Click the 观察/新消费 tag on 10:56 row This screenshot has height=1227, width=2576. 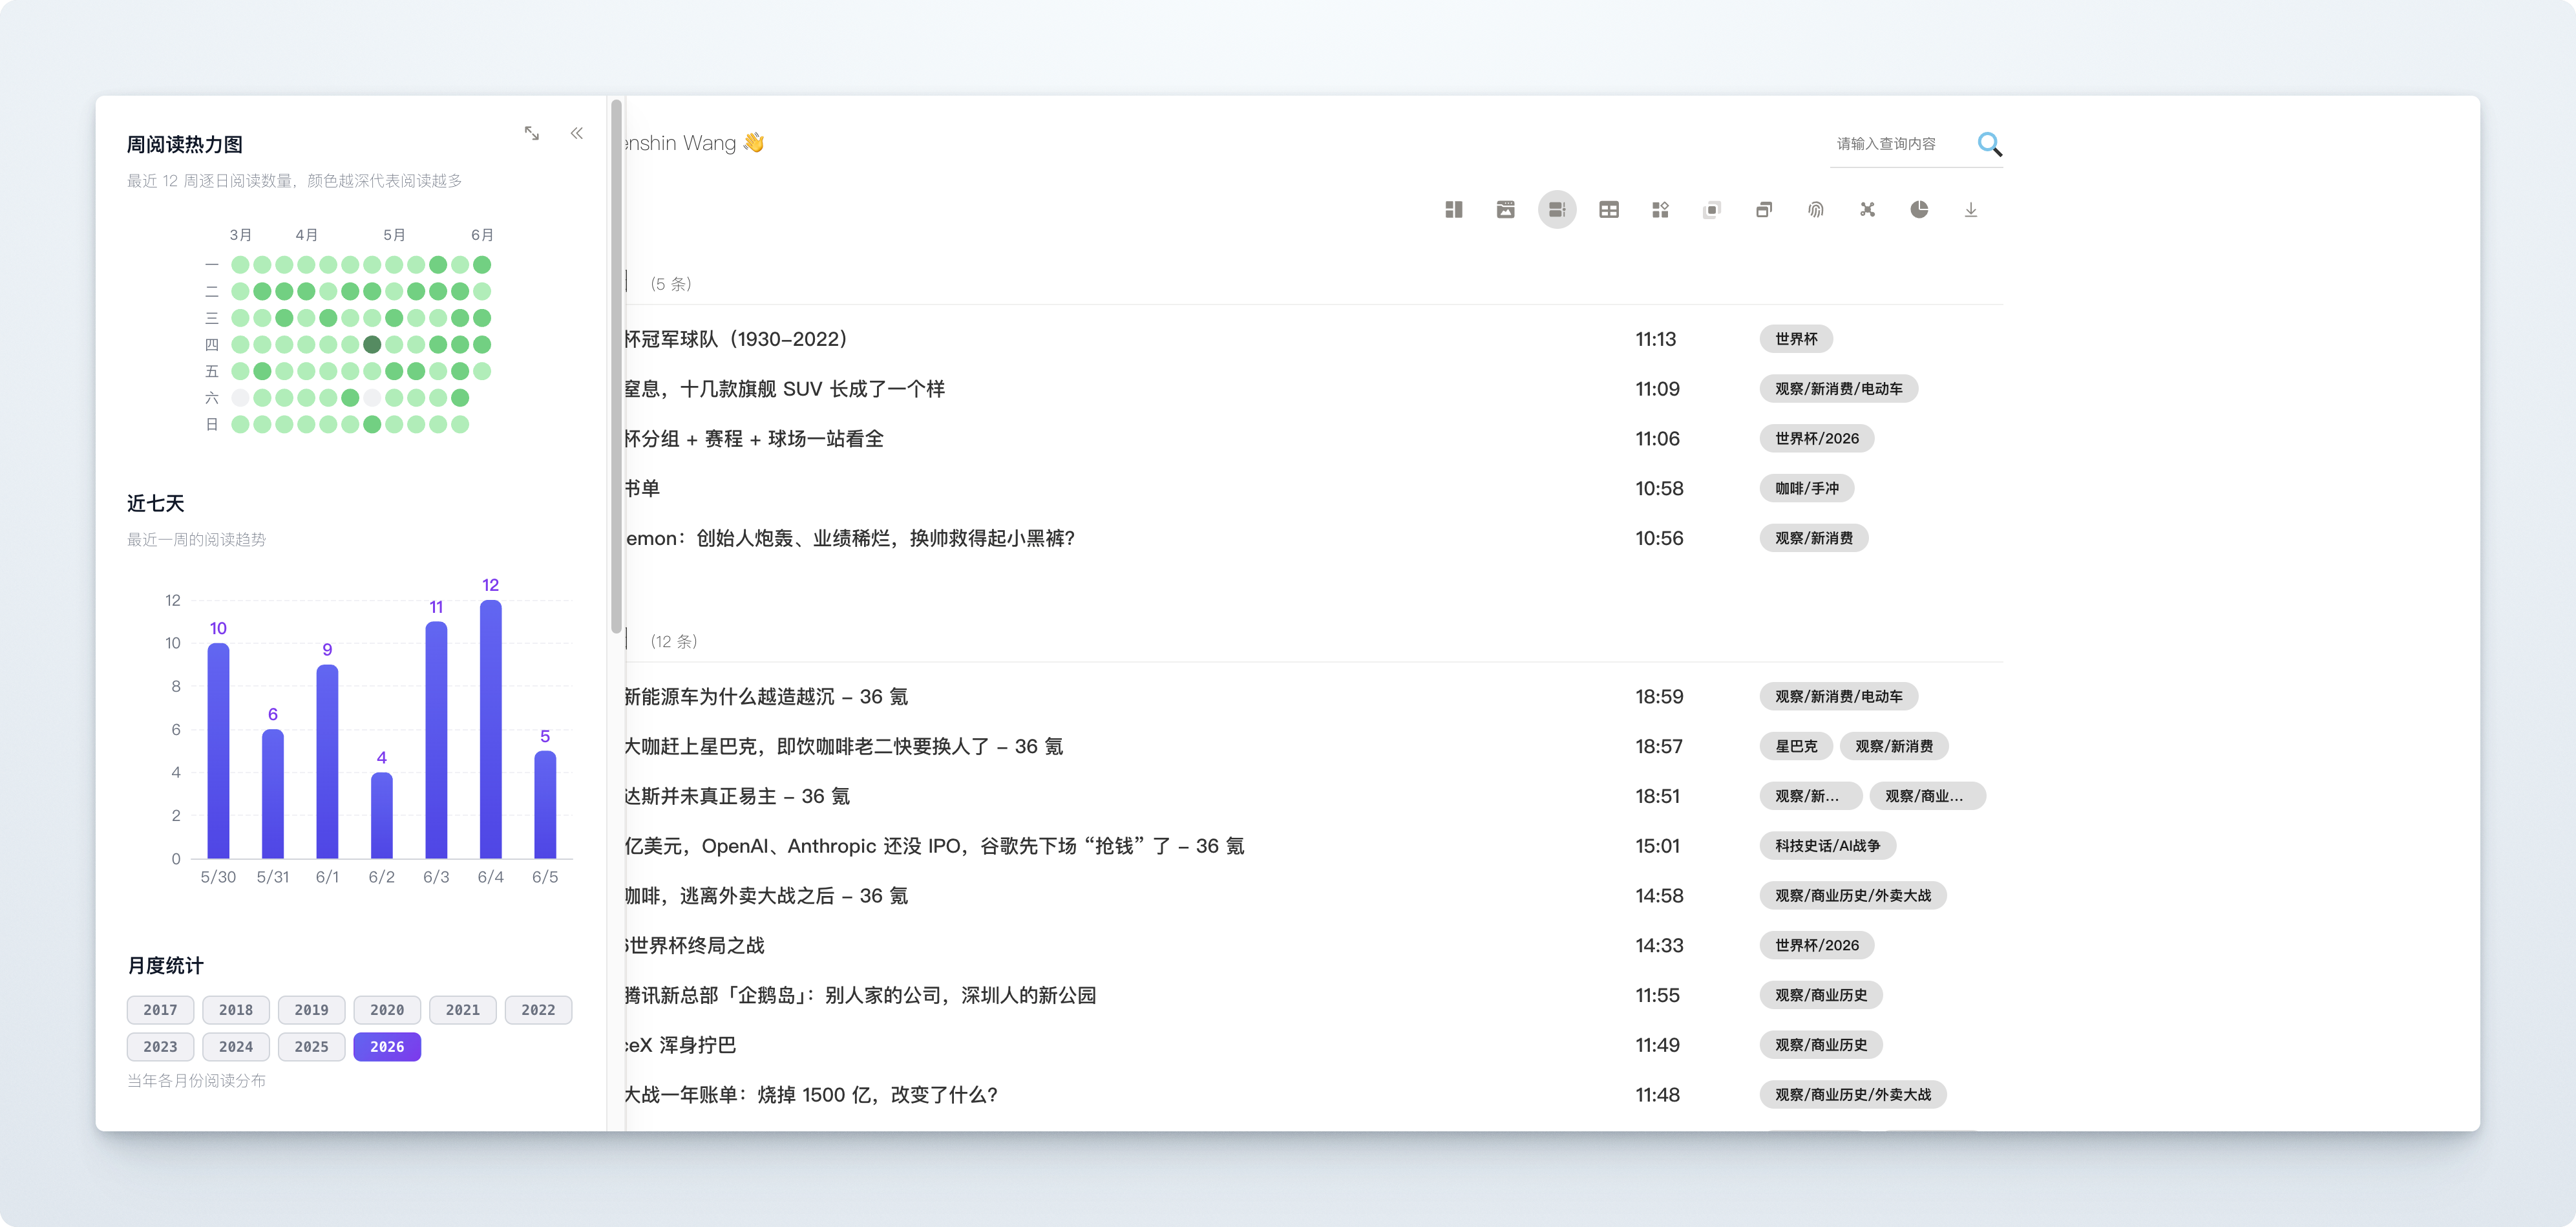point(1813,538)
